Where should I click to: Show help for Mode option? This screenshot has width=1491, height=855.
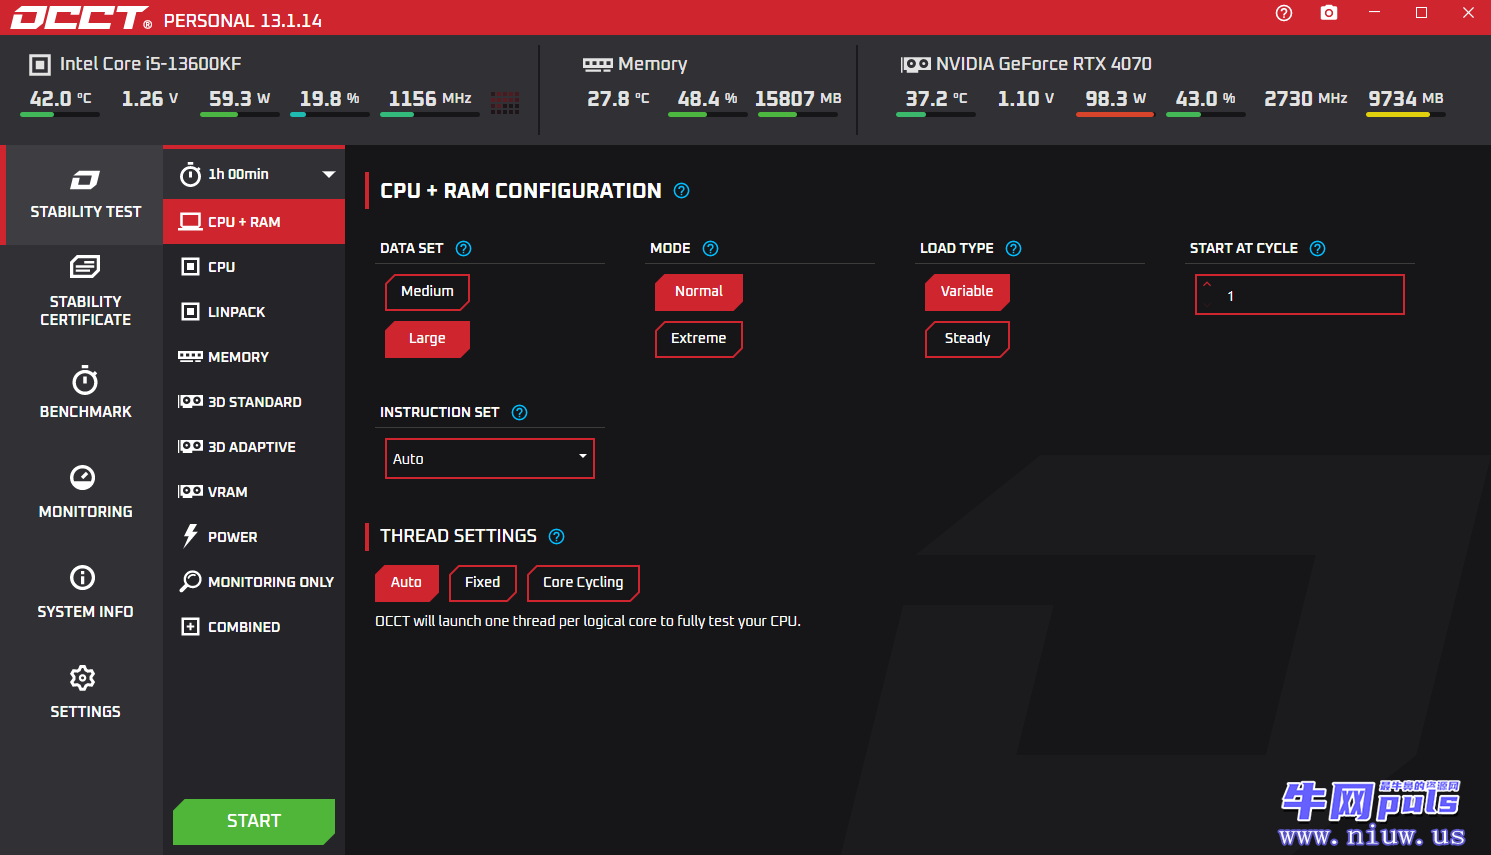click(710, 248)
